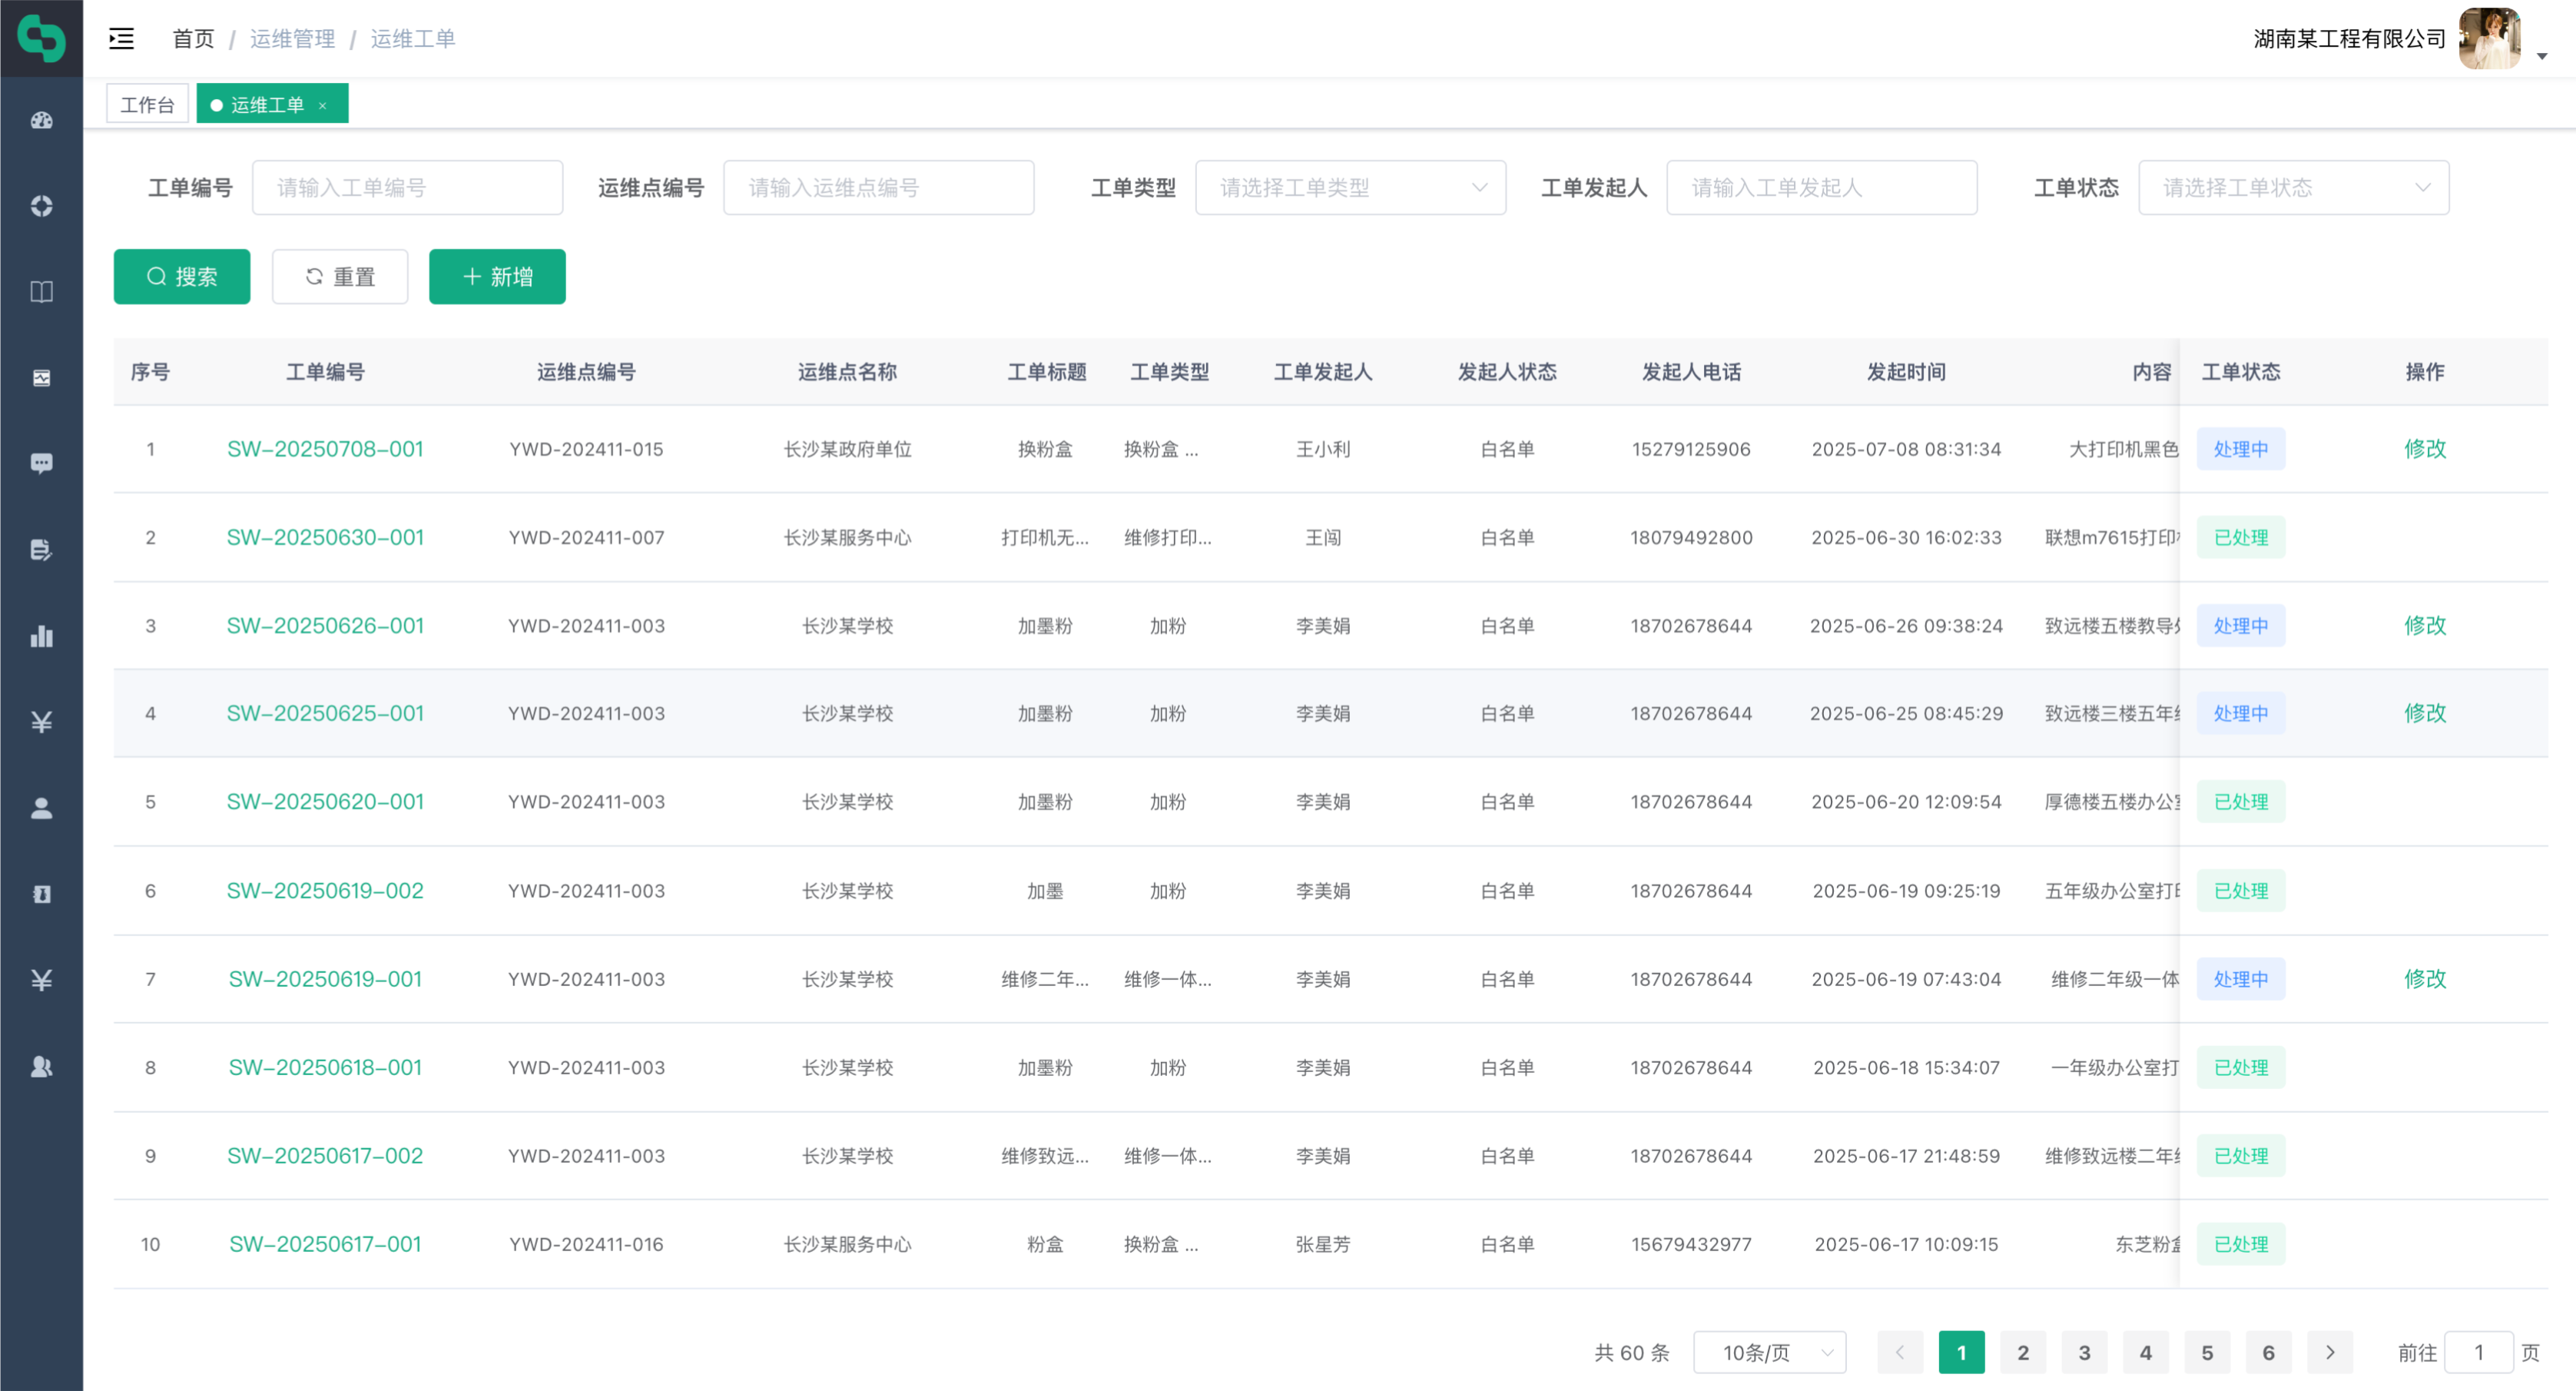Switch to the 工作台 tab
Image resolution: width=2576 pixels, height=1391 pixels.
point(147,105)
